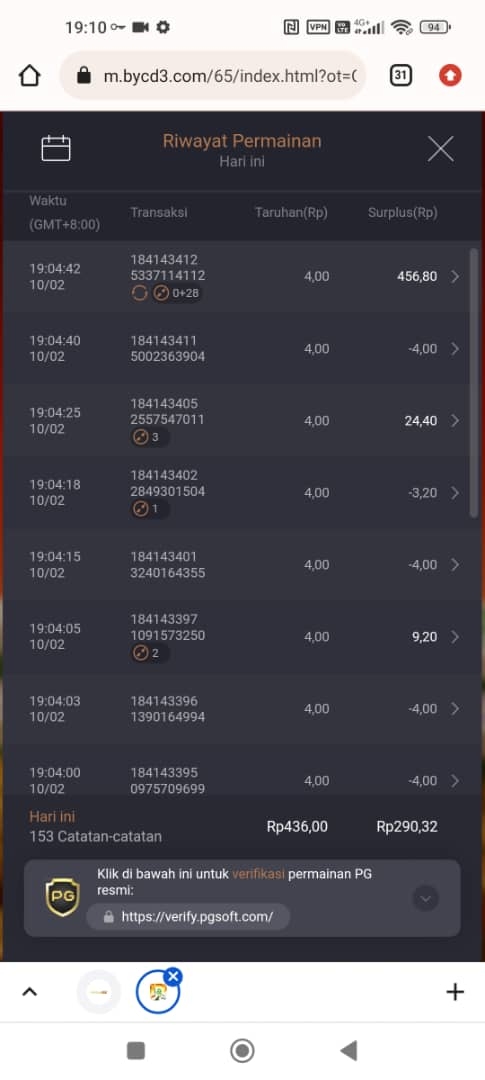This screenshot has height=1080, width=485.
Task: Click the PG shield logo
Action: (x=63, y=897)
